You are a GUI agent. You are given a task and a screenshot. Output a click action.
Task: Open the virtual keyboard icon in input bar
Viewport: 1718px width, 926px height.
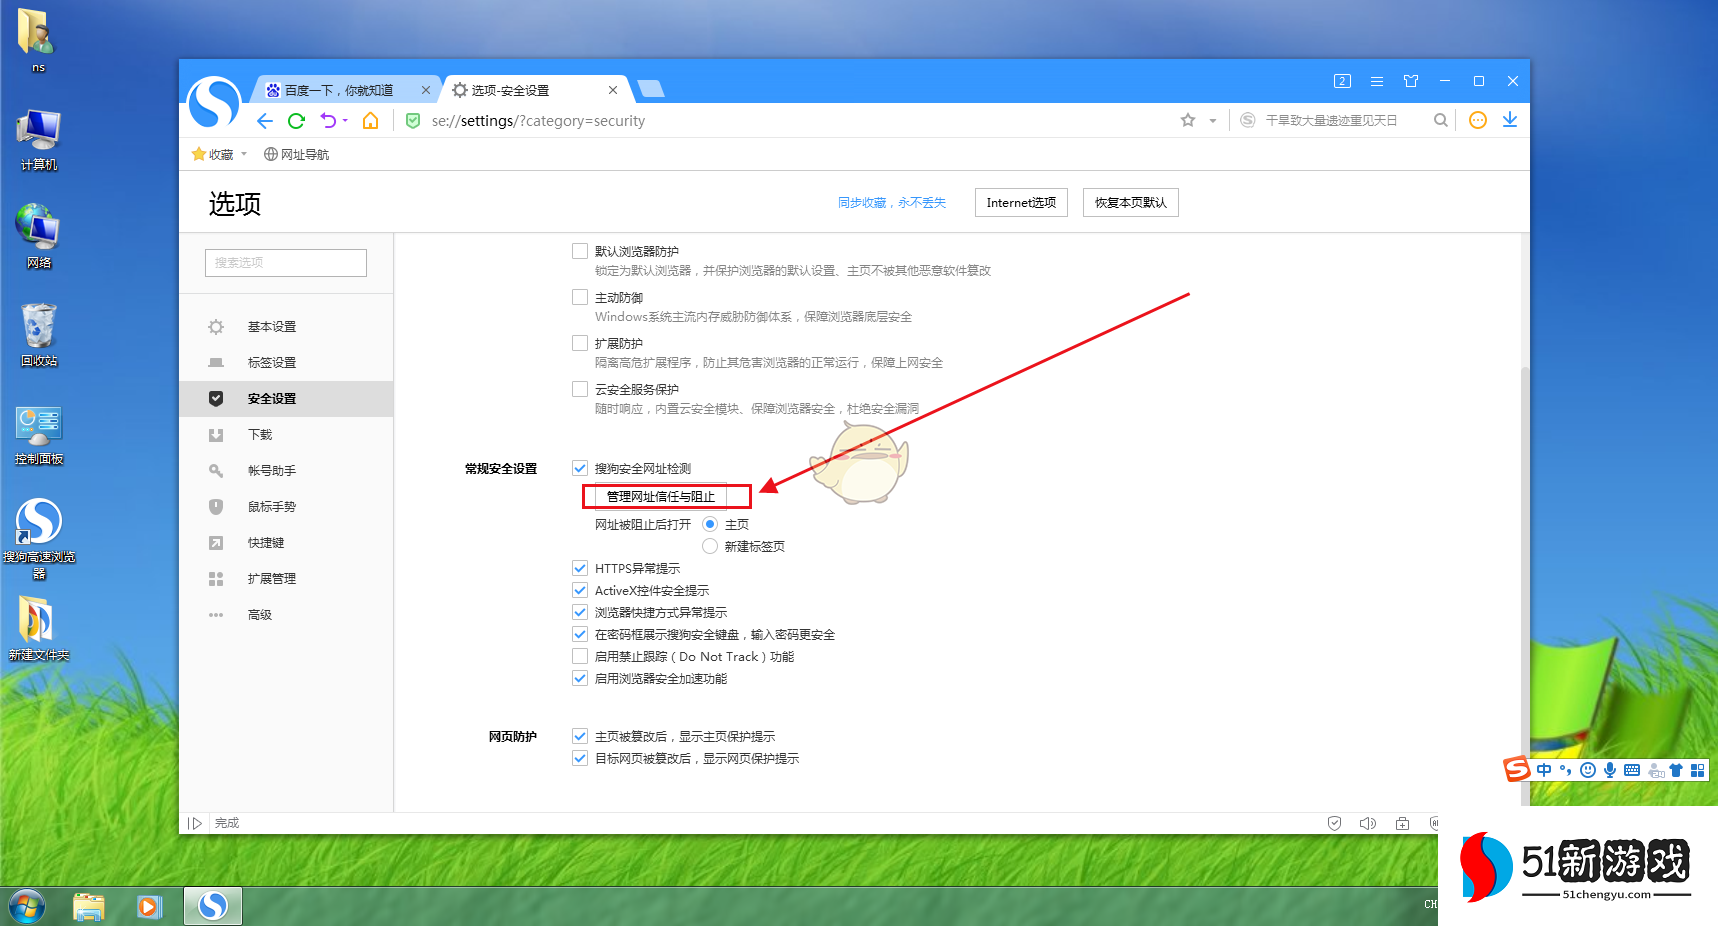[1632, 769]
